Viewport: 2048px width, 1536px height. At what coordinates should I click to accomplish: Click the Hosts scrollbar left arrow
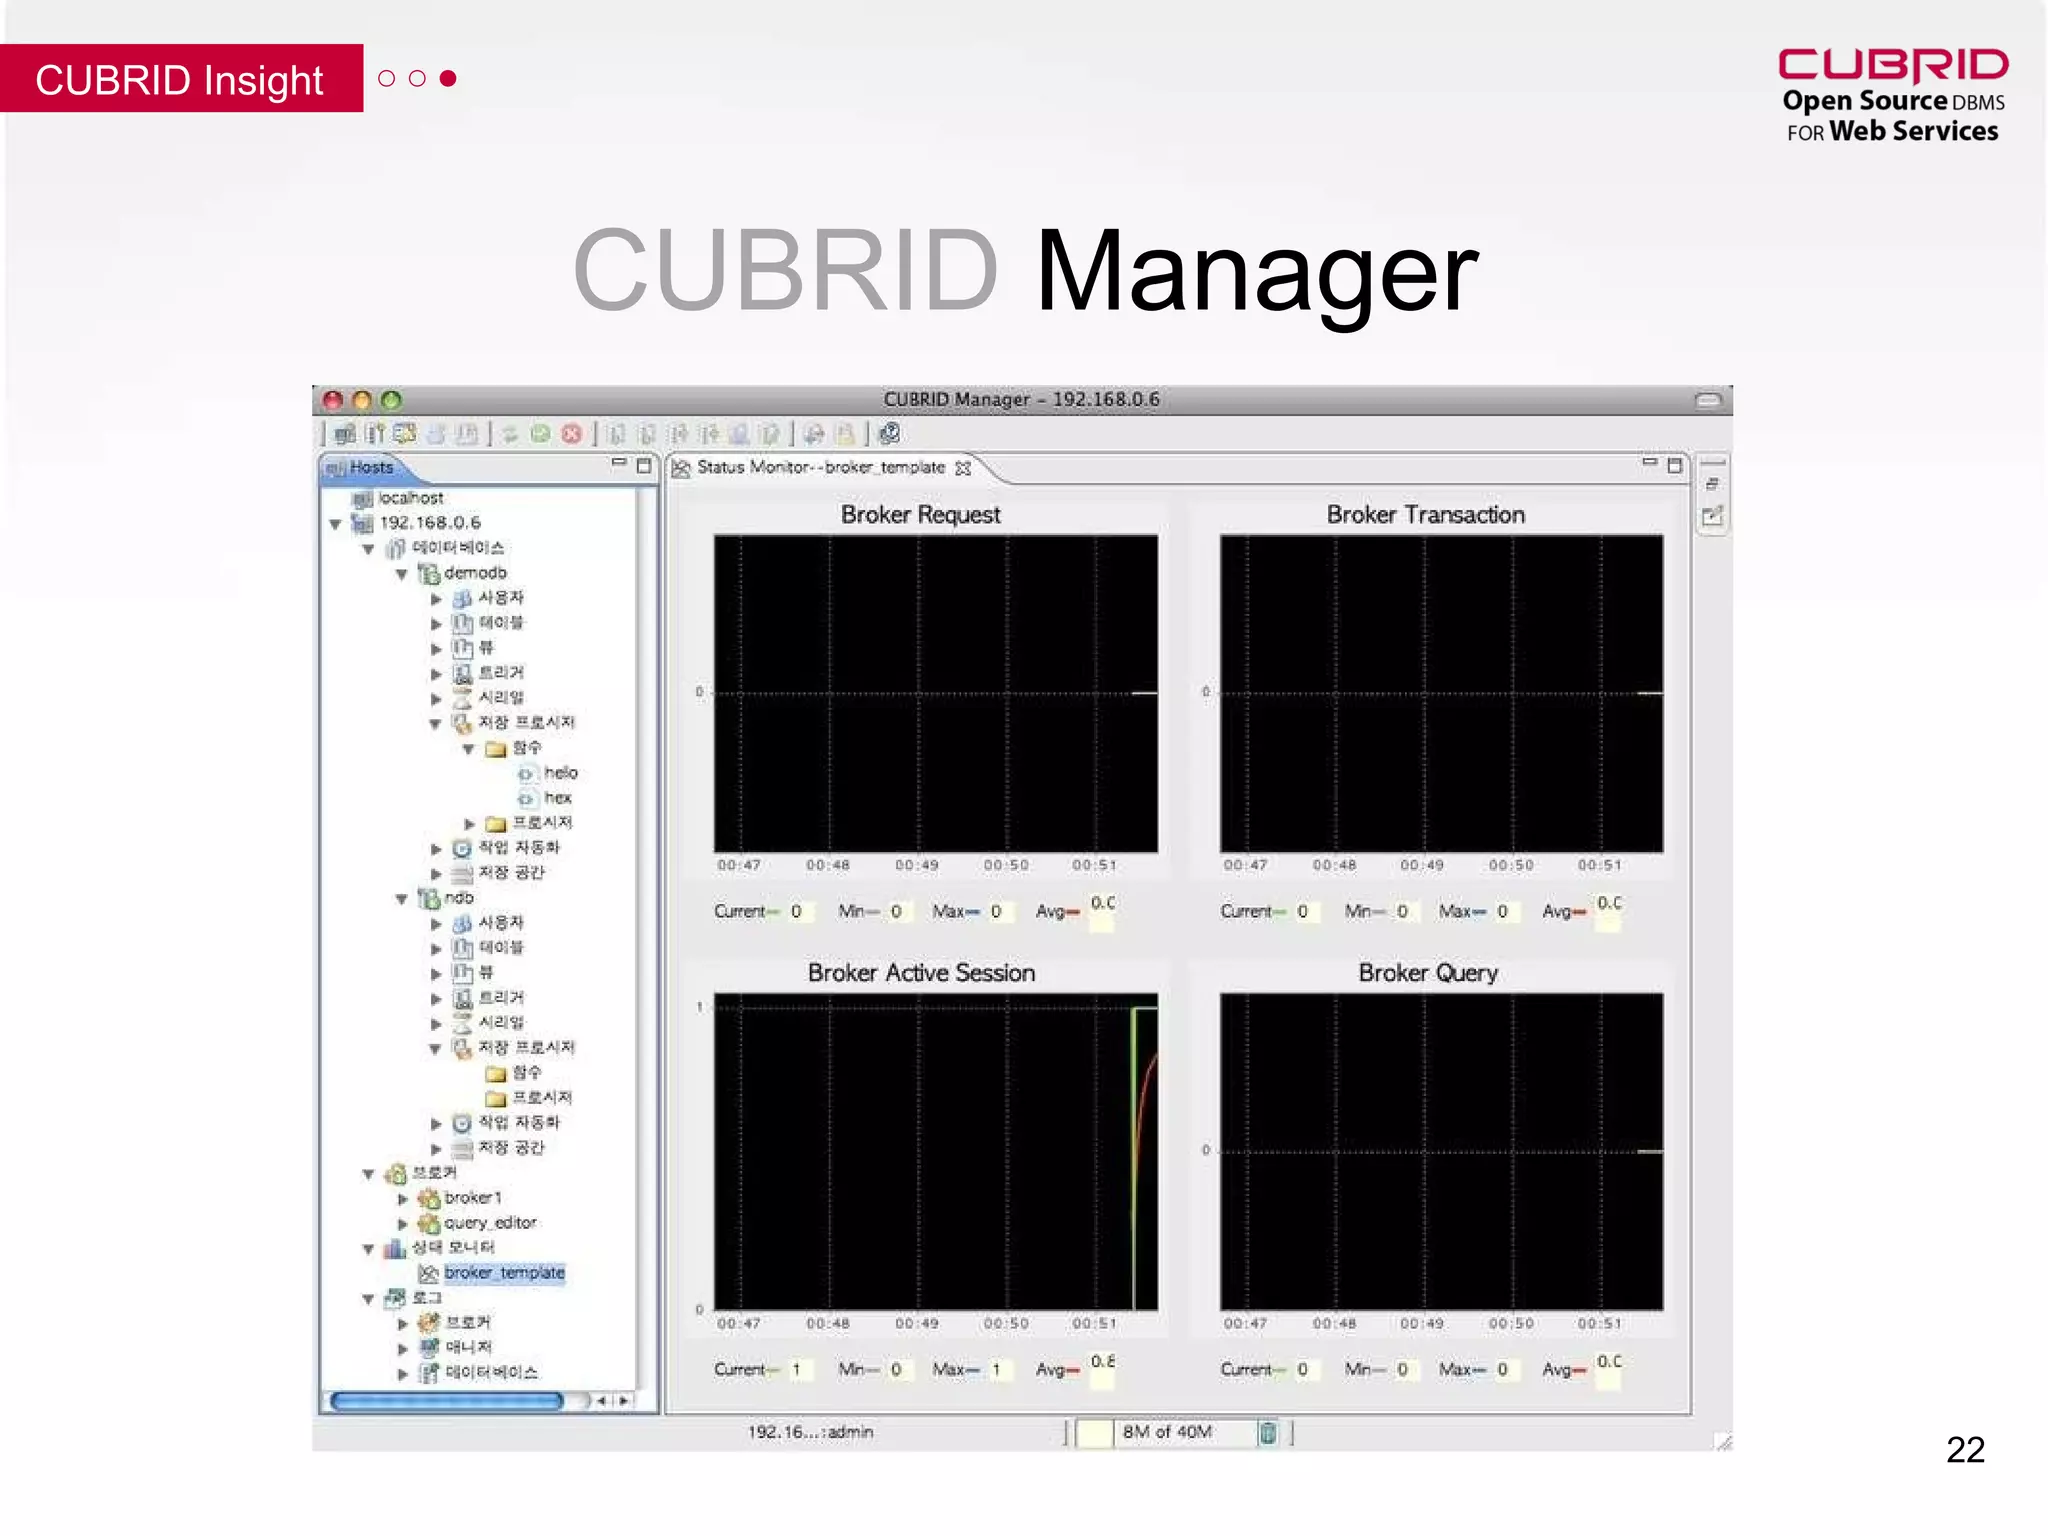pos(601,1401)
